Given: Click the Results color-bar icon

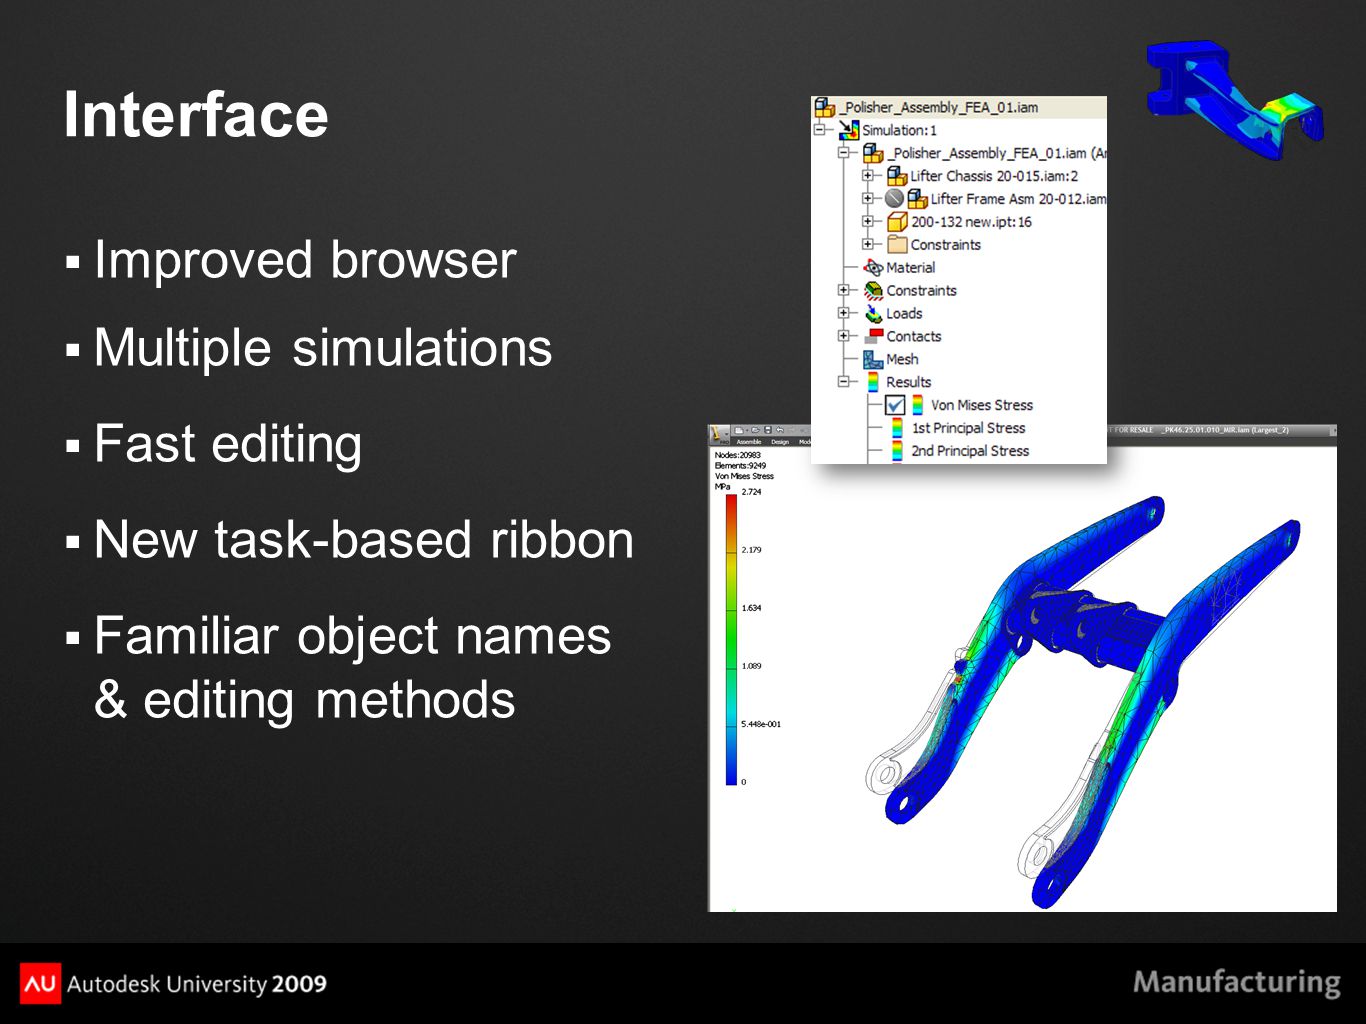Looking at the screenshot, I should (x=873, y=382).
